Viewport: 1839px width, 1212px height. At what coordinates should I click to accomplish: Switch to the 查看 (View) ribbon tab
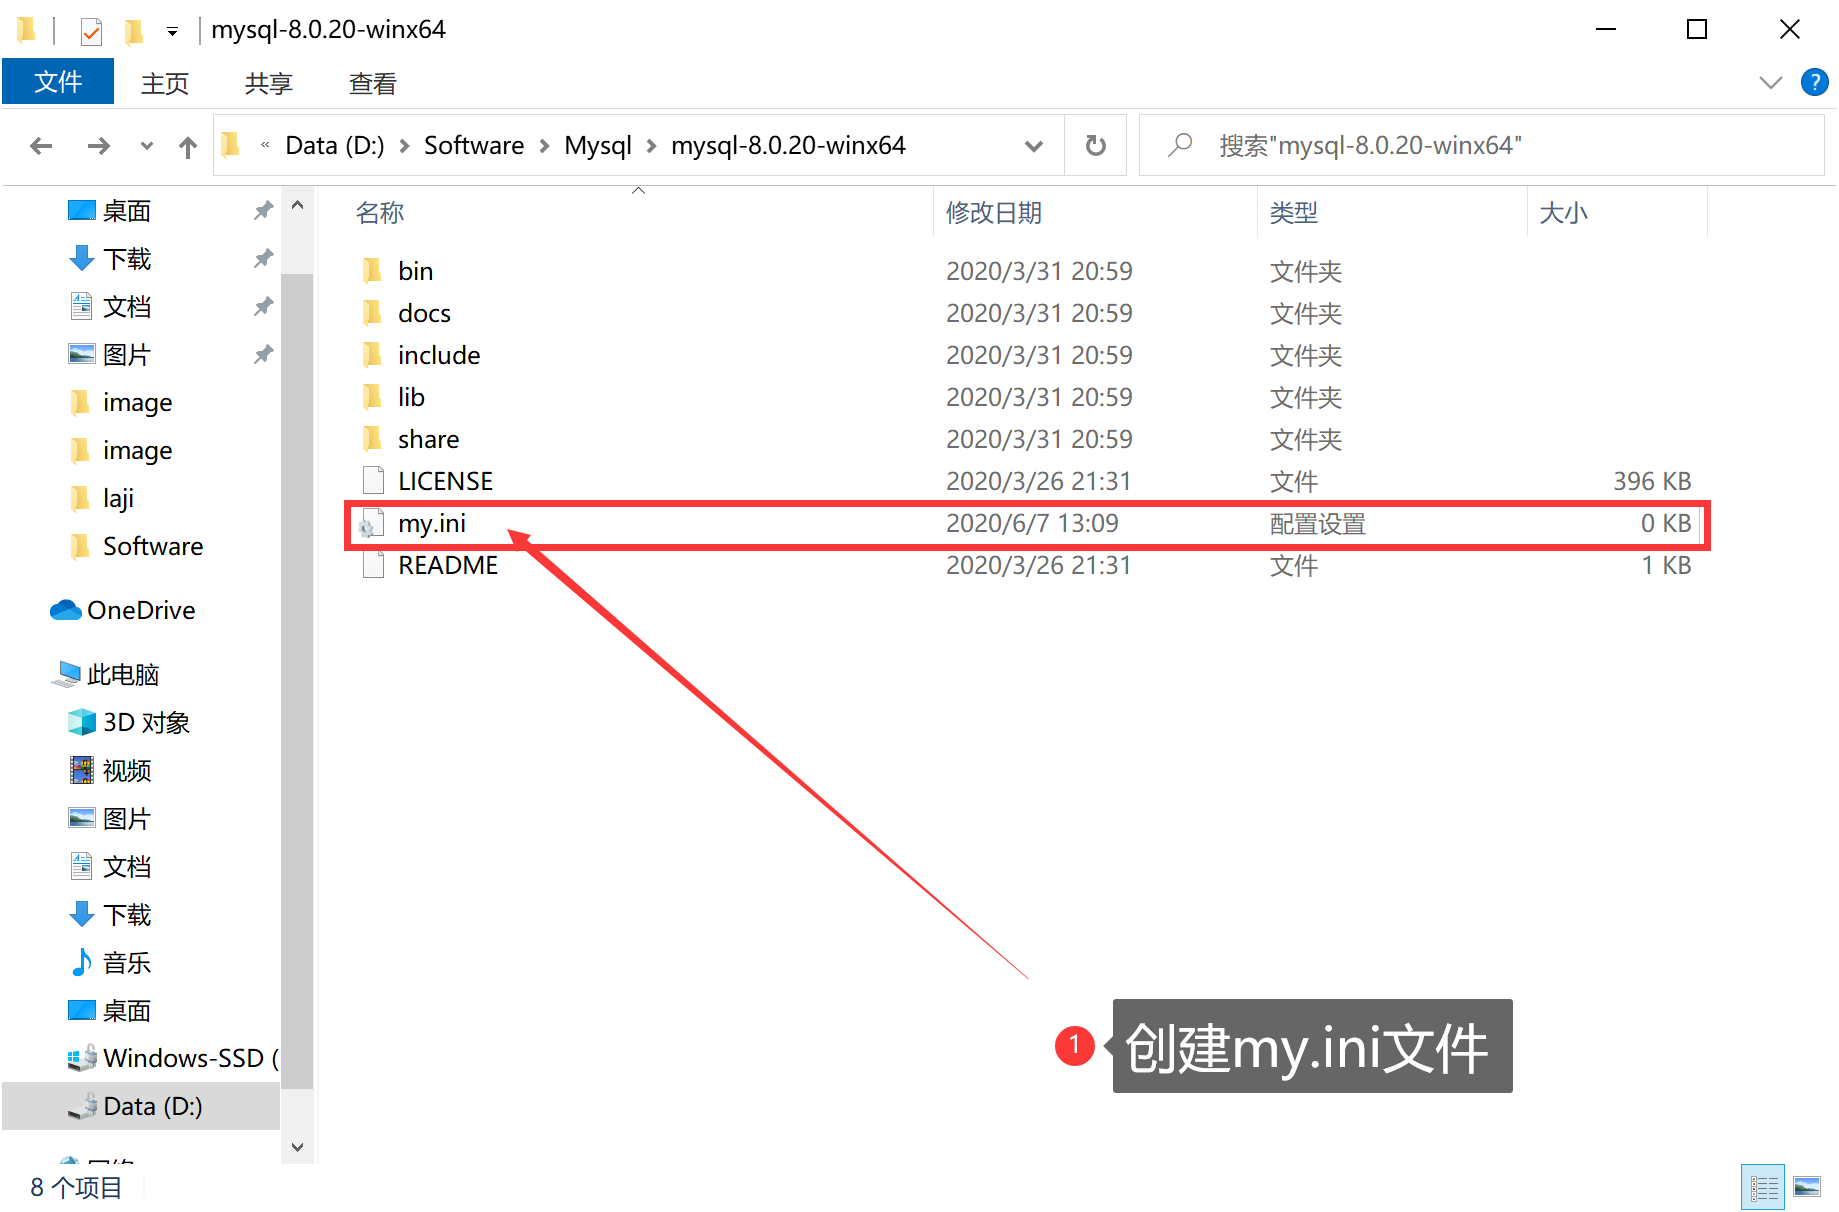[373, 84]
